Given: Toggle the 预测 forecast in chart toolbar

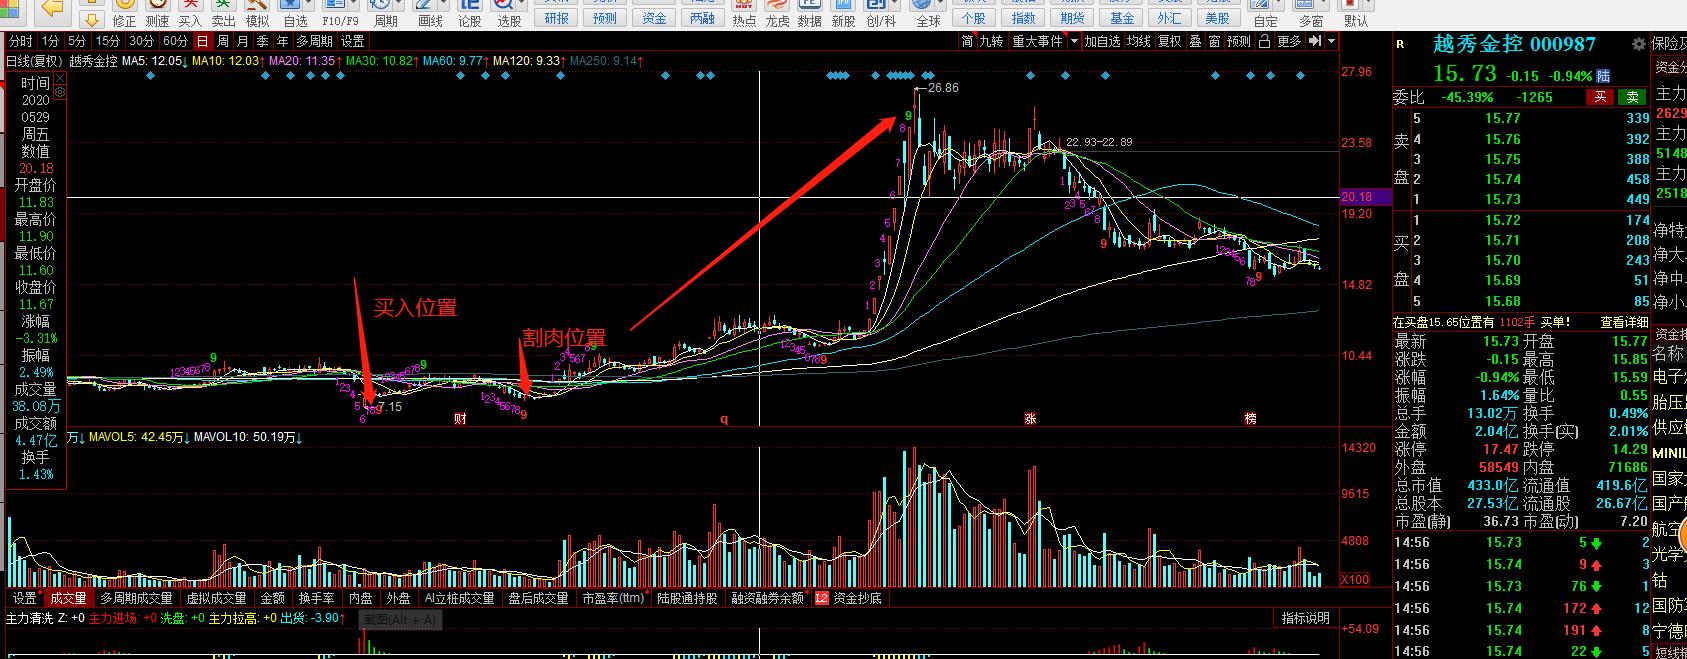Looking at the screenshot, I should pos(1239,41).
